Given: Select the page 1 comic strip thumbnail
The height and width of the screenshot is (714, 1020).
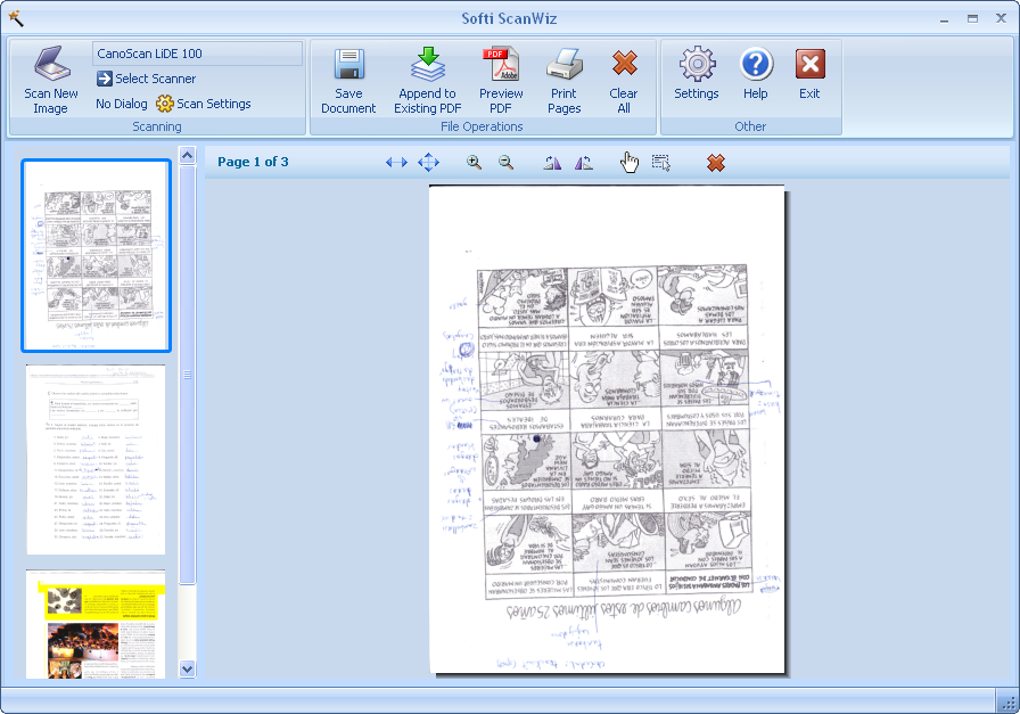Looking at the screenshot, I should tap(96, 256).
